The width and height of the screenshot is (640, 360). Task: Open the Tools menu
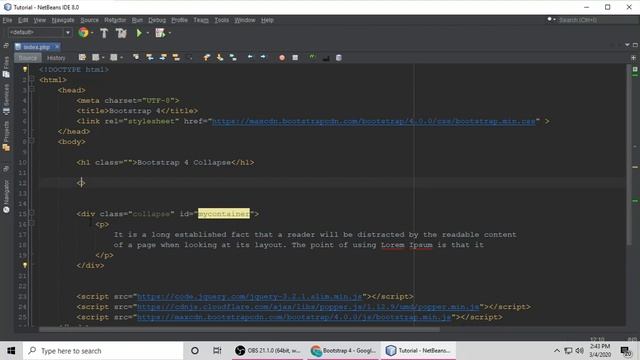click(x=222, y=20)
